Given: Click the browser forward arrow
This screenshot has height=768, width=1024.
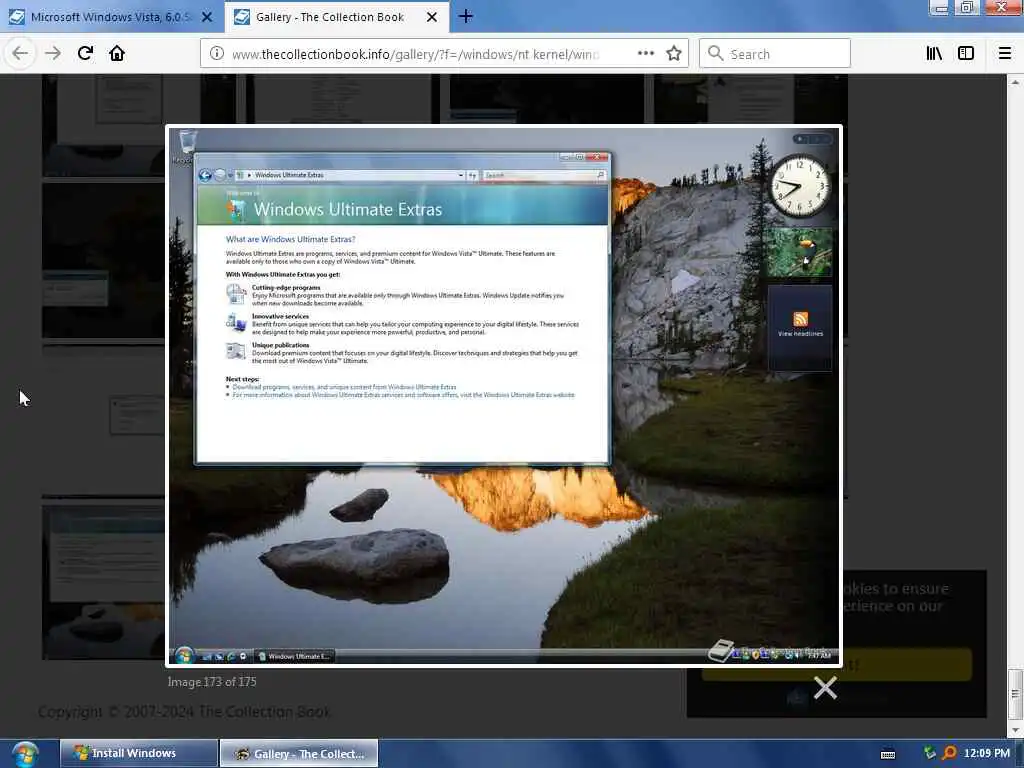Looking at the screenshot, I should click(x=53, y=53).
